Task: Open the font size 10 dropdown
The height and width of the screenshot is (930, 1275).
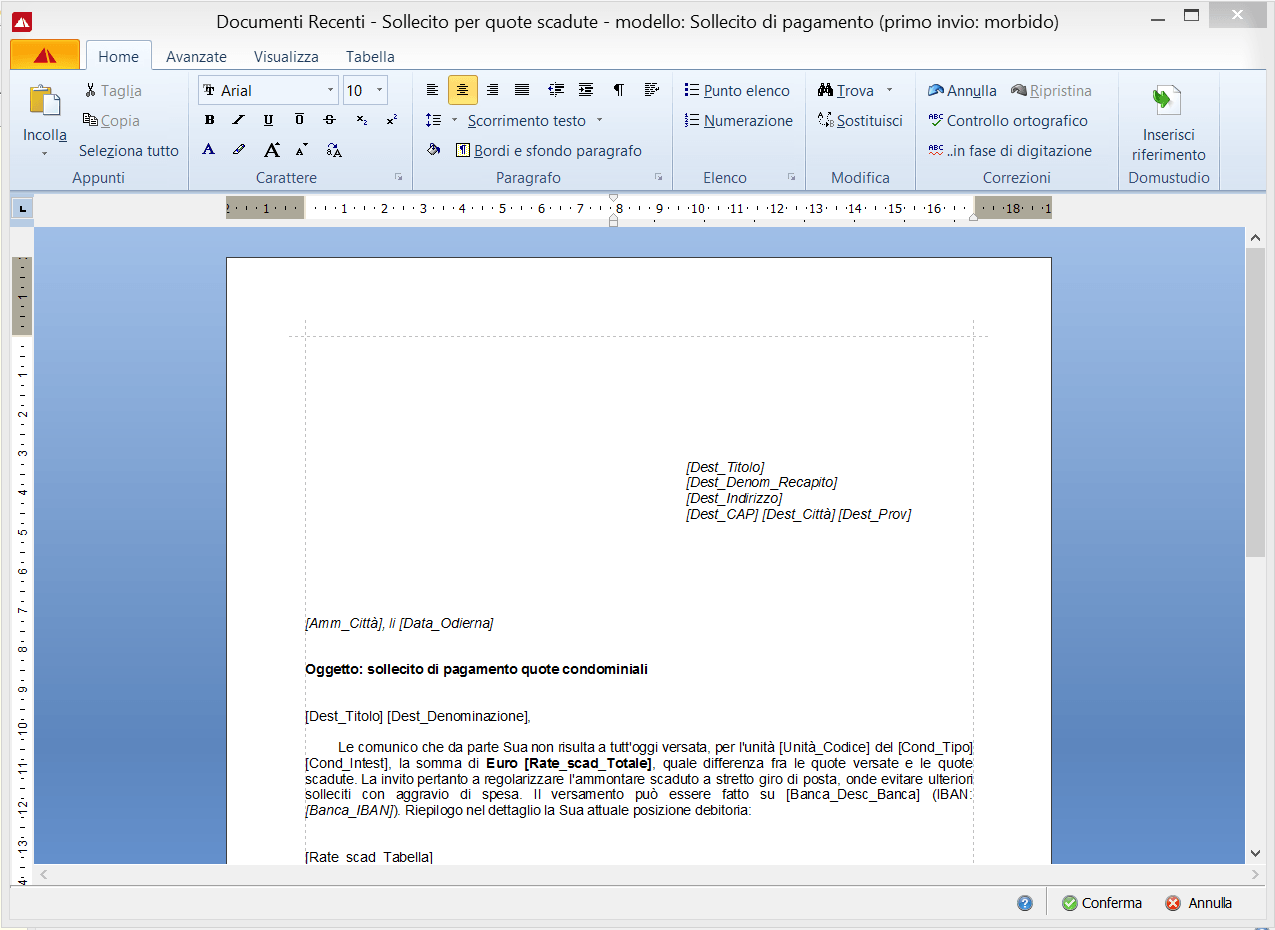Action: click(380, 90)
